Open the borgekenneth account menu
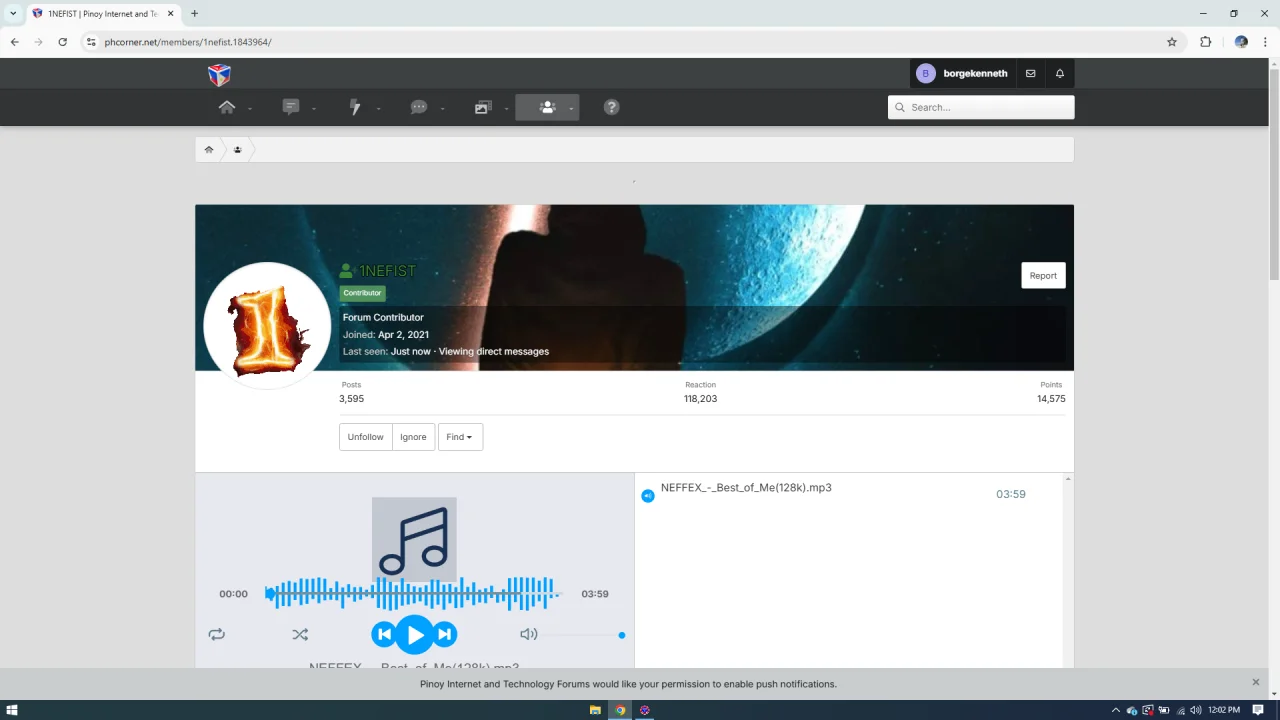Screen dimensions: 1280x720 click(x=962, y=74)
